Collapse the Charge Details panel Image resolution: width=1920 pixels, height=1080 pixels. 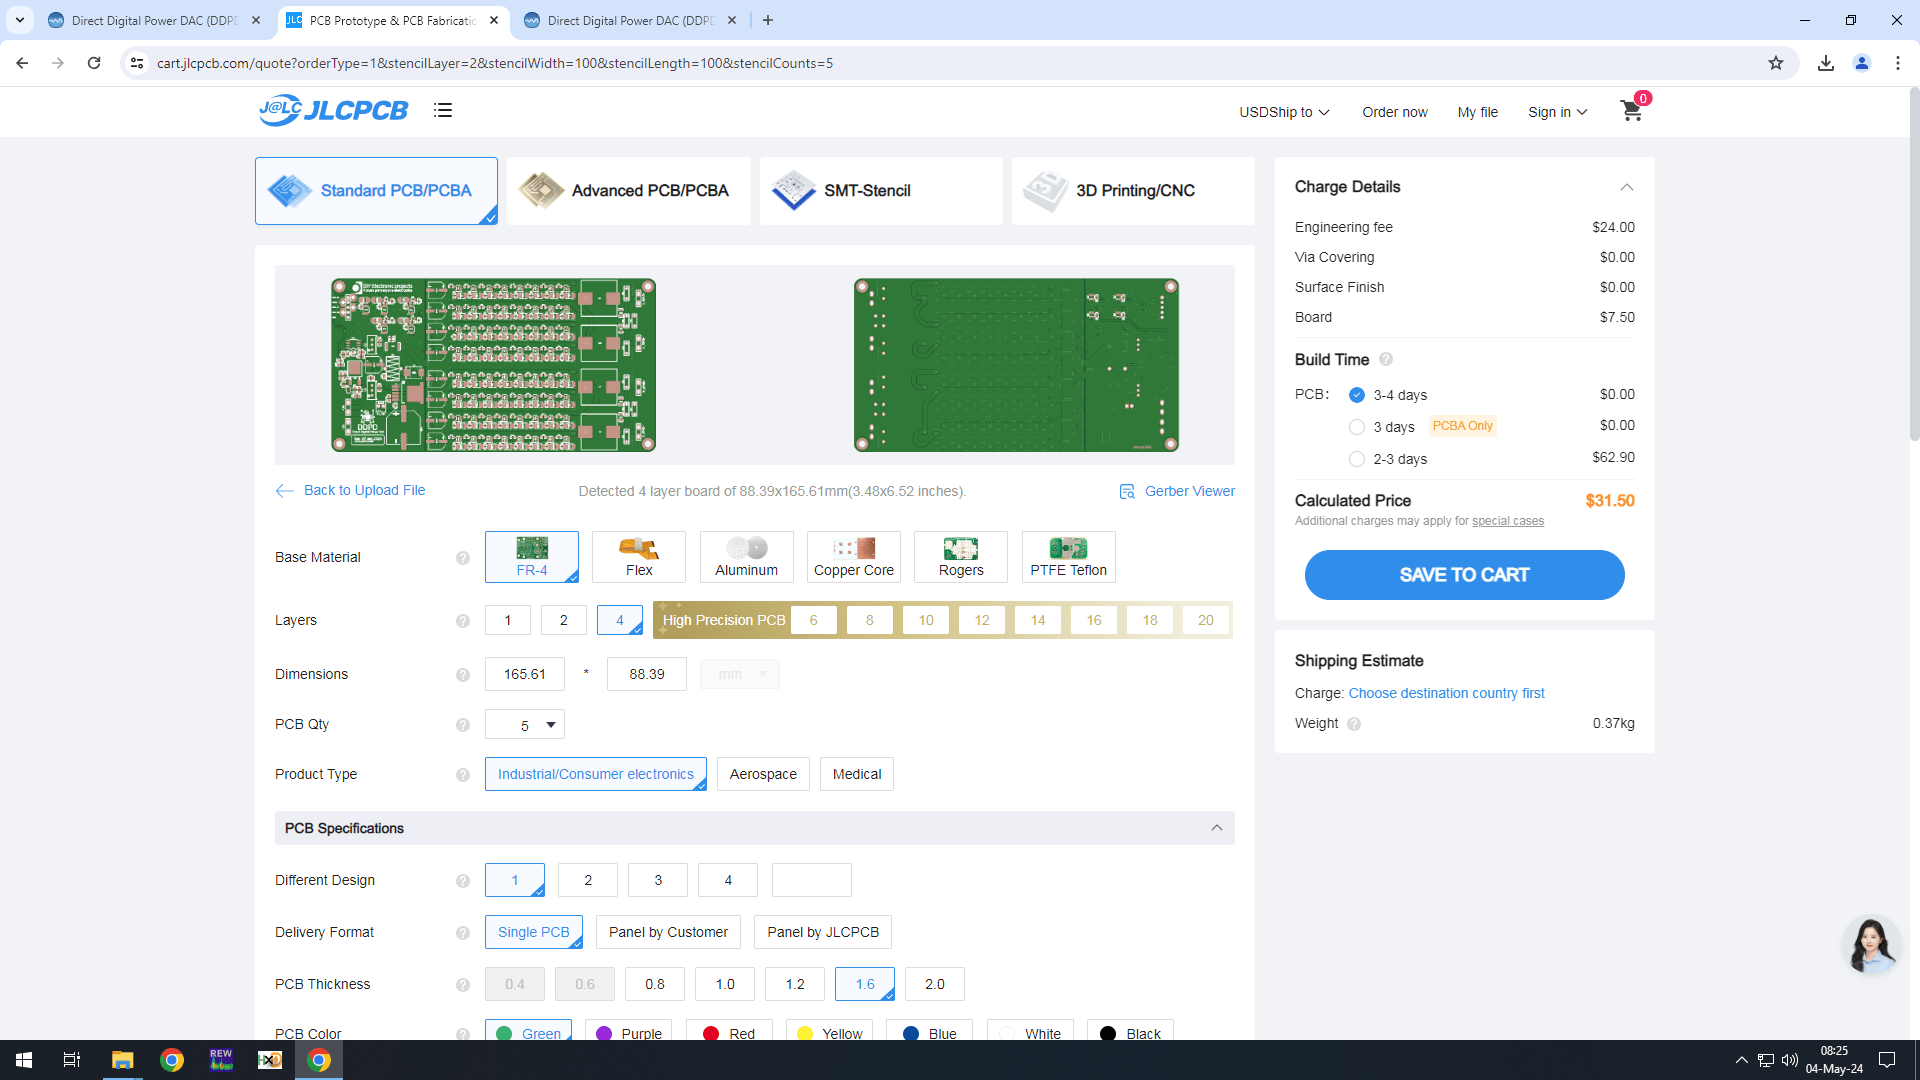(1627, 187)
